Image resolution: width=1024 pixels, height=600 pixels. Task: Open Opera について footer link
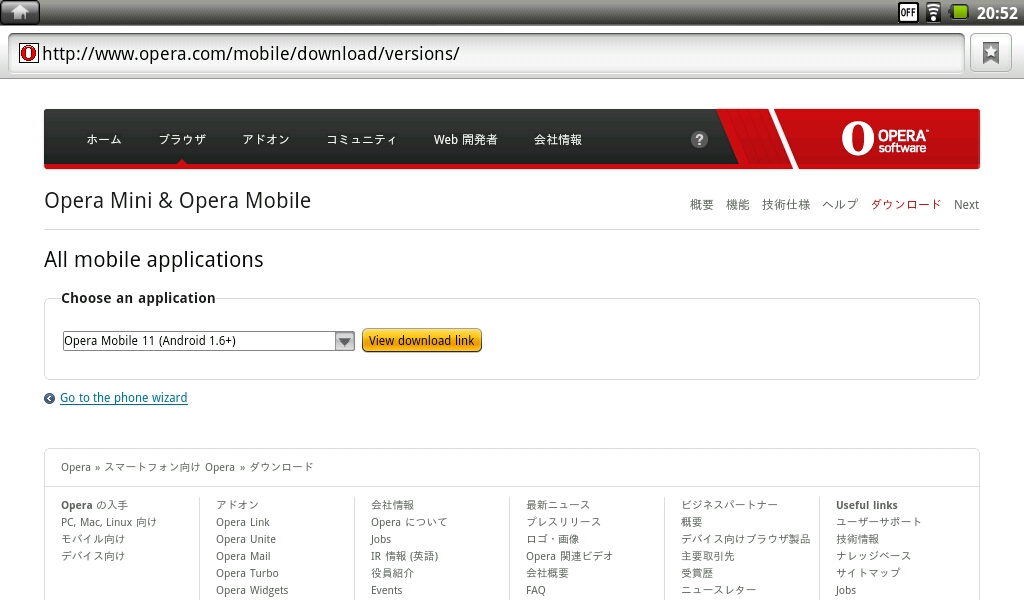409,522
